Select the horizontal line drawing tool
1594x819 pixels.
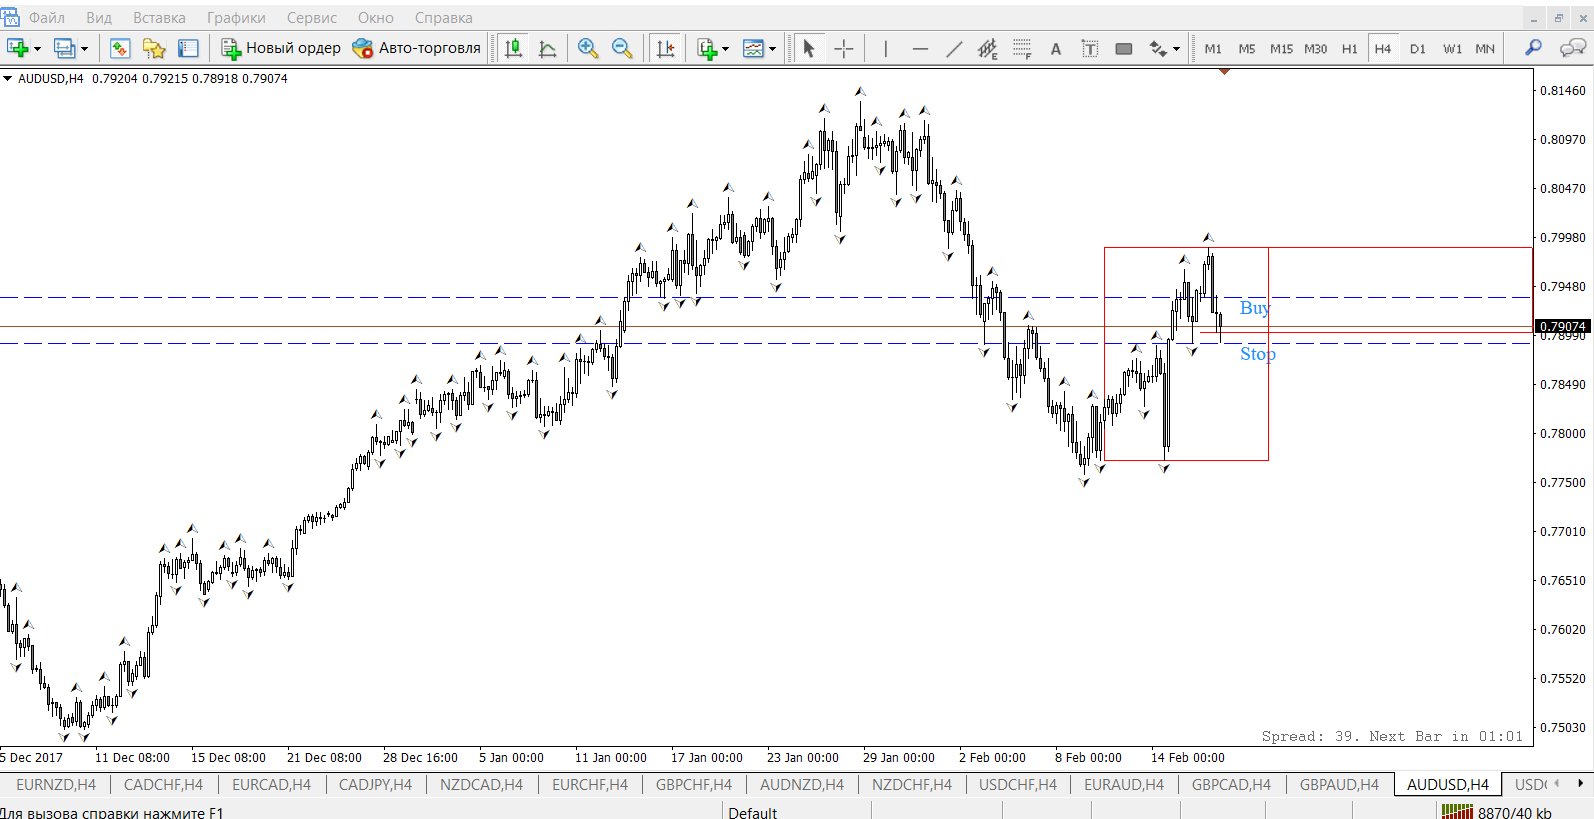pyautogui.click(x=920, y=48)
